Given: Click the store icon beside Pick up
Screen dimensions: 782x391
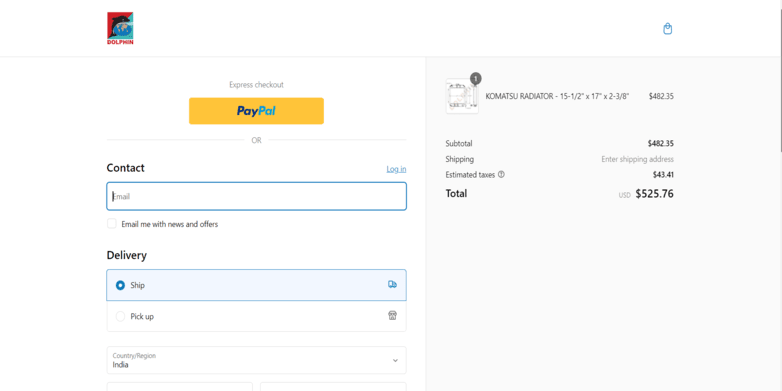Looking at the screenshot, I should (392, 315).
